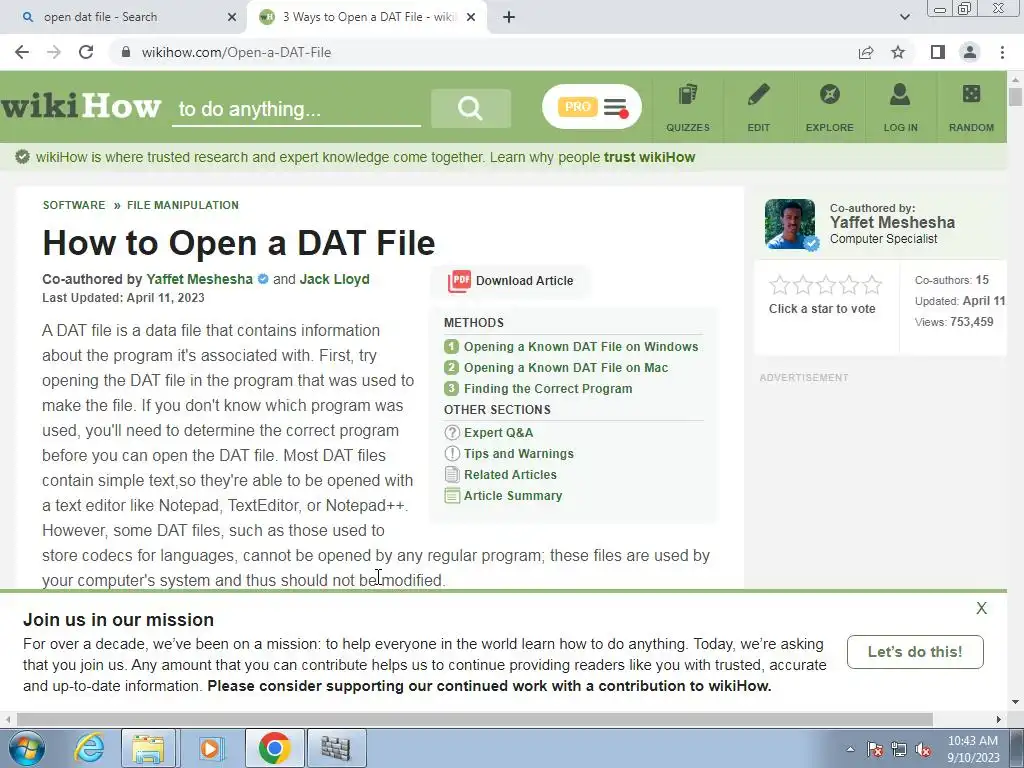Image resolution: width=1024 pixels, height=768 pixels.
Task: Go to the Related Articles section
Action: point(510,474)
